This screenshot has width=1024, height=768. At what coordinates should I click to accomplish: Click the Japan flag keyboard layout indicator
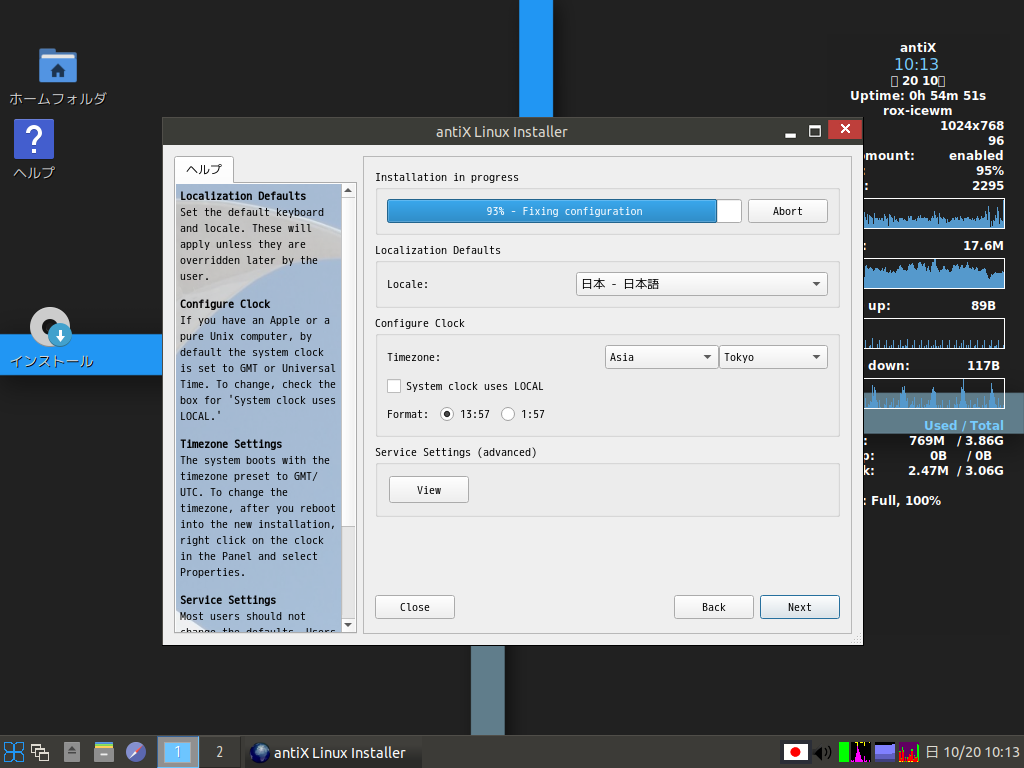tap(795, 752)
